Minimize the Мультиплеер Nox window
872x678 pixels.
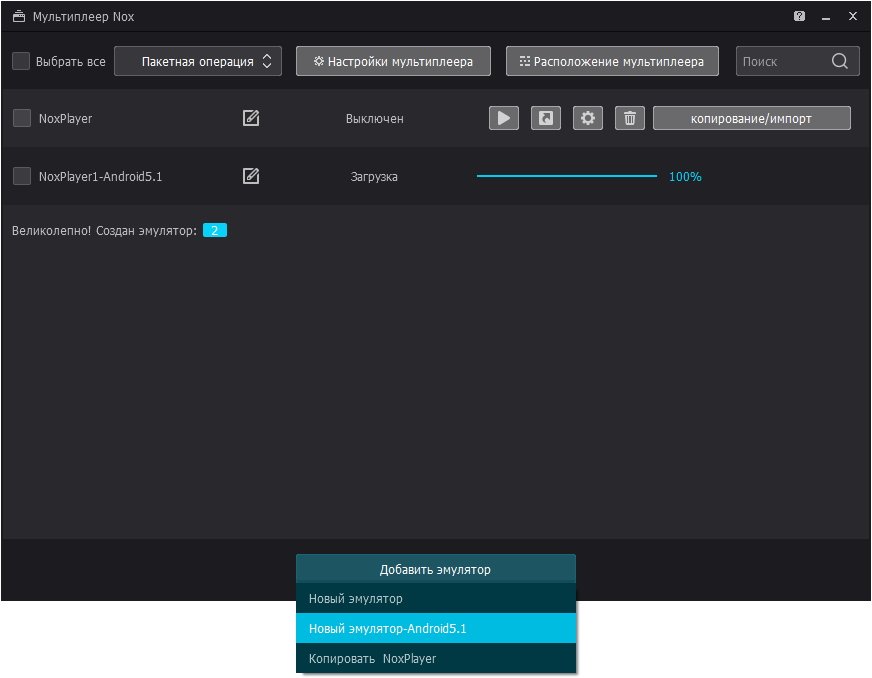click(826, 17)
